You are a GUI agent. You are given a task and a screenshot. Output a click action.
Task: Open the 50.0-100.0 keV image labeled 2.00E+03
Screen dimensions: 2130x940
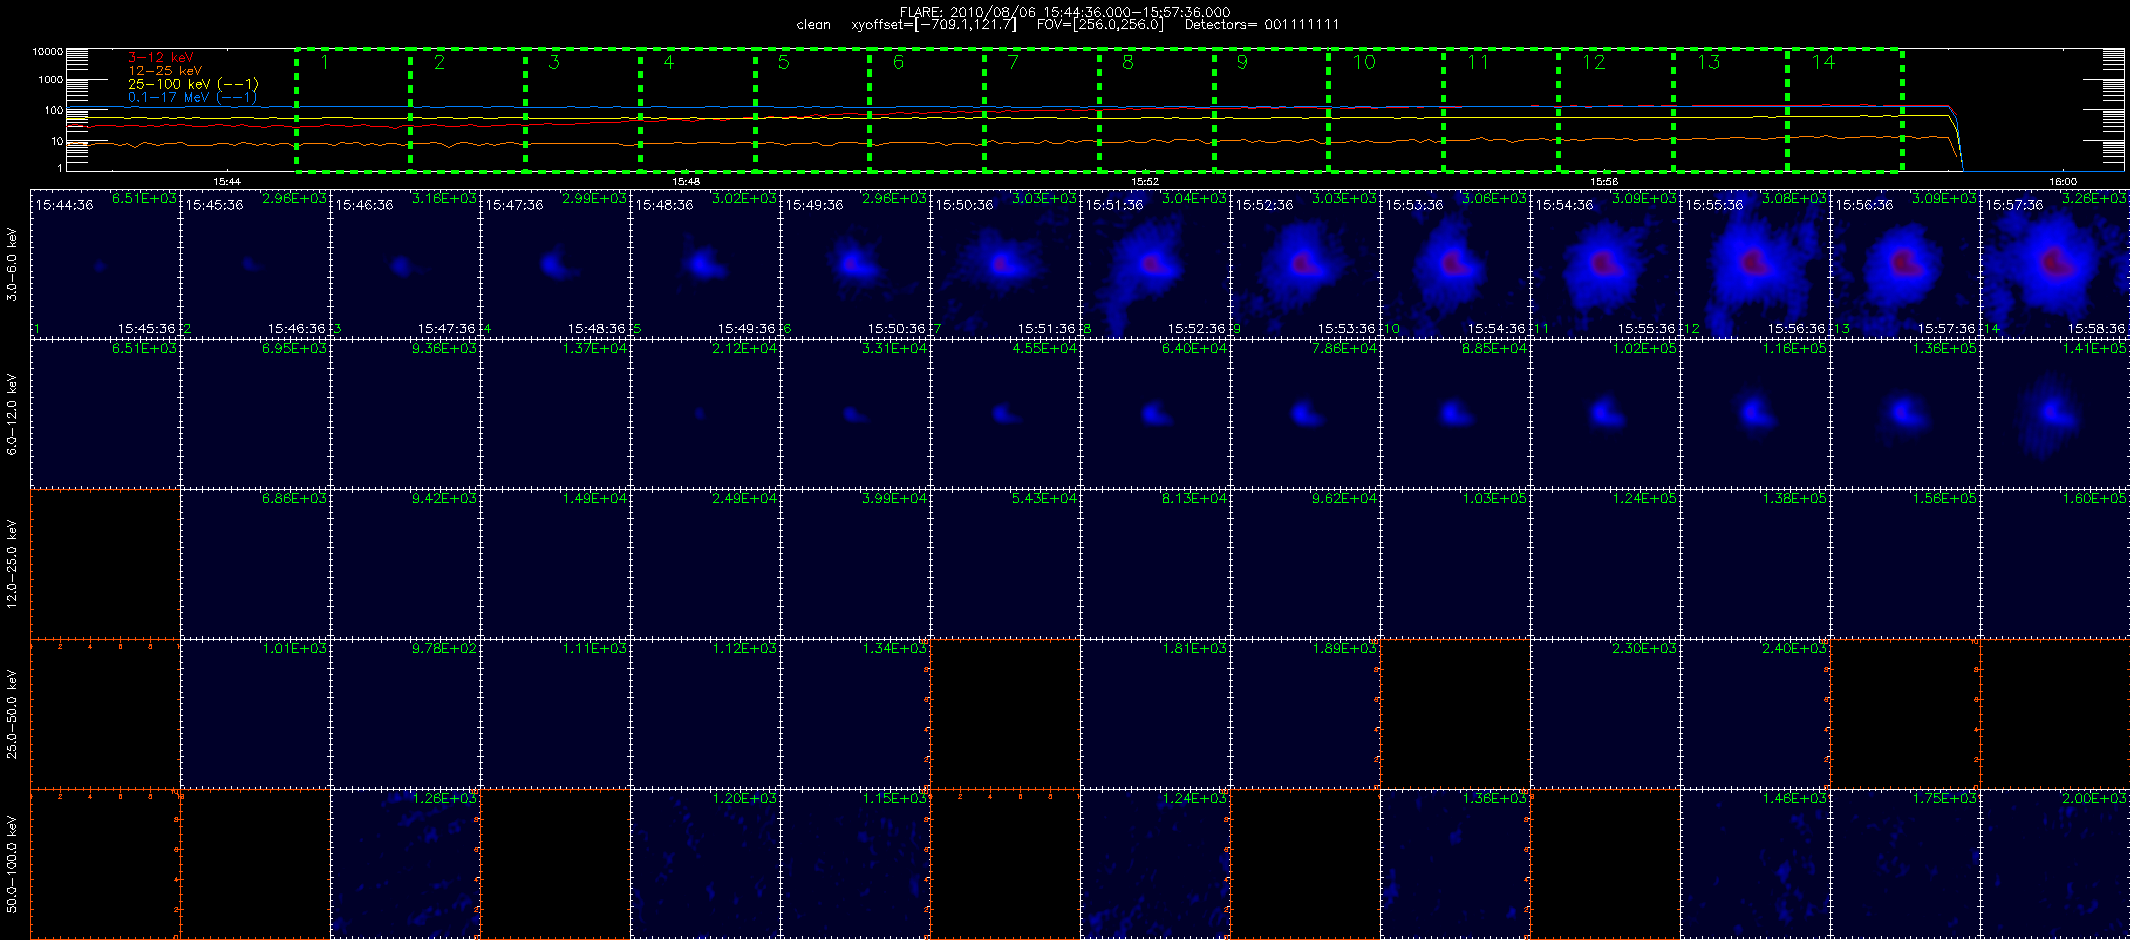pyautogui.click(x=2055, y=864)
